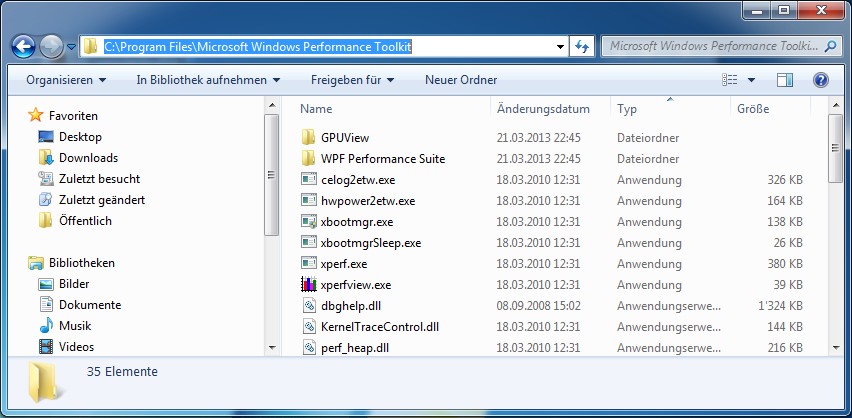Click the Forward navigation arrow
Image resolution: width=852 pixels, height=418 pixels.
(x=51, y=47)
